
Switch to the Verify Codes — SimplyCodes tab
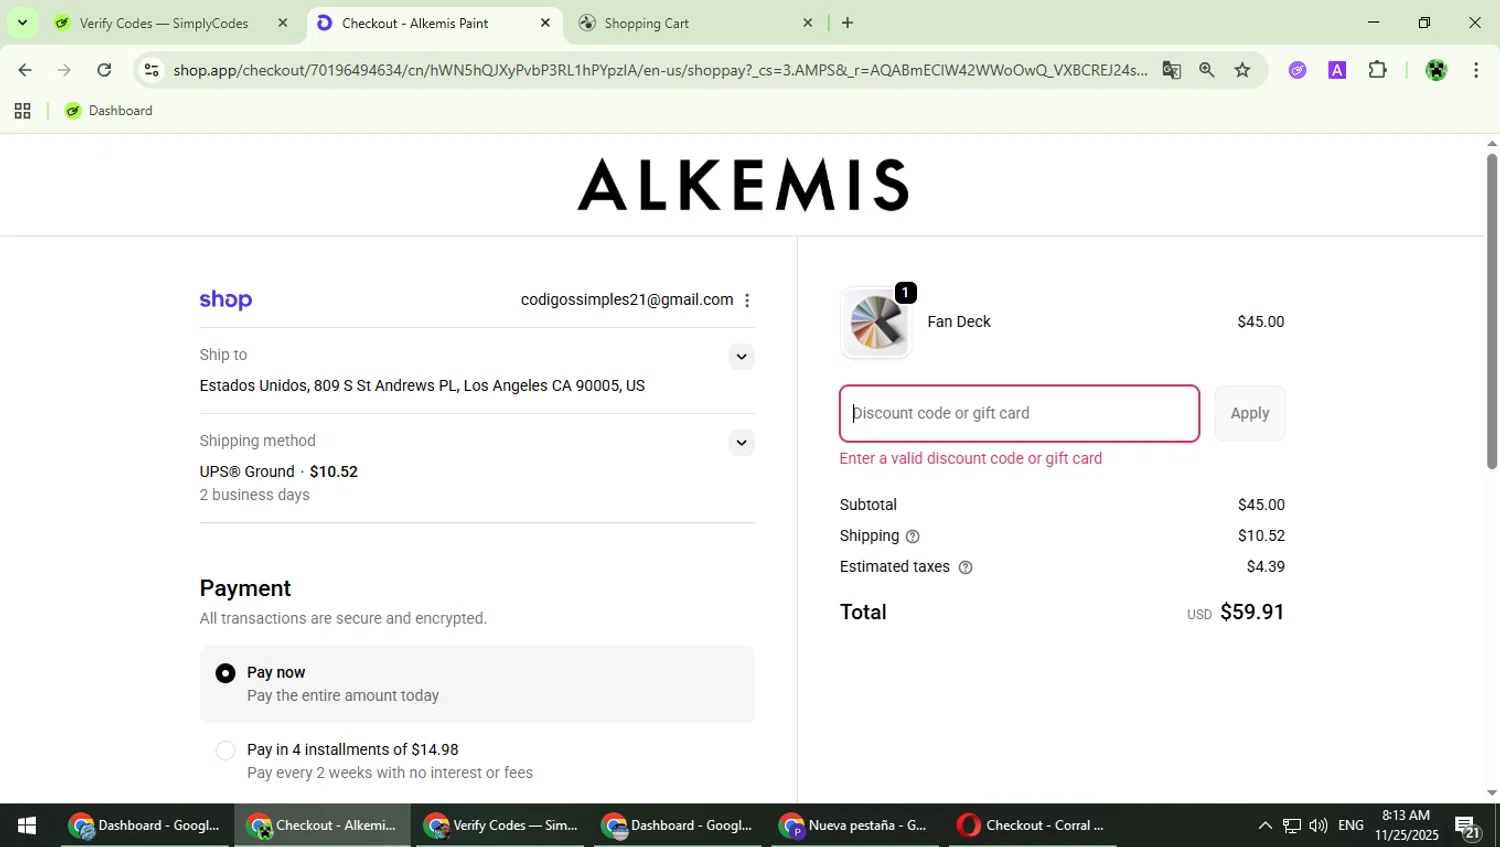pyautogui.click(x=164, y=23)
